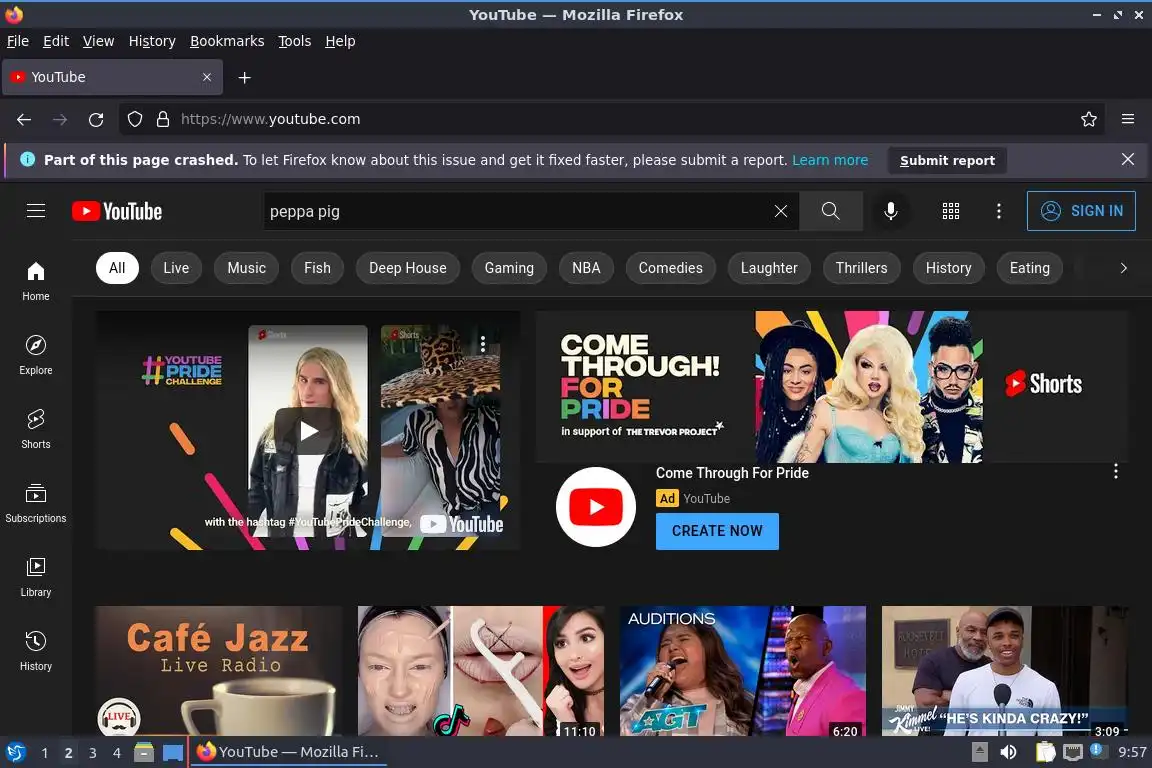Screen dimensions: 1152x768
Task: Open the Come Through For Pride banner
Action: pyautogui.click(x=832, y=387)
